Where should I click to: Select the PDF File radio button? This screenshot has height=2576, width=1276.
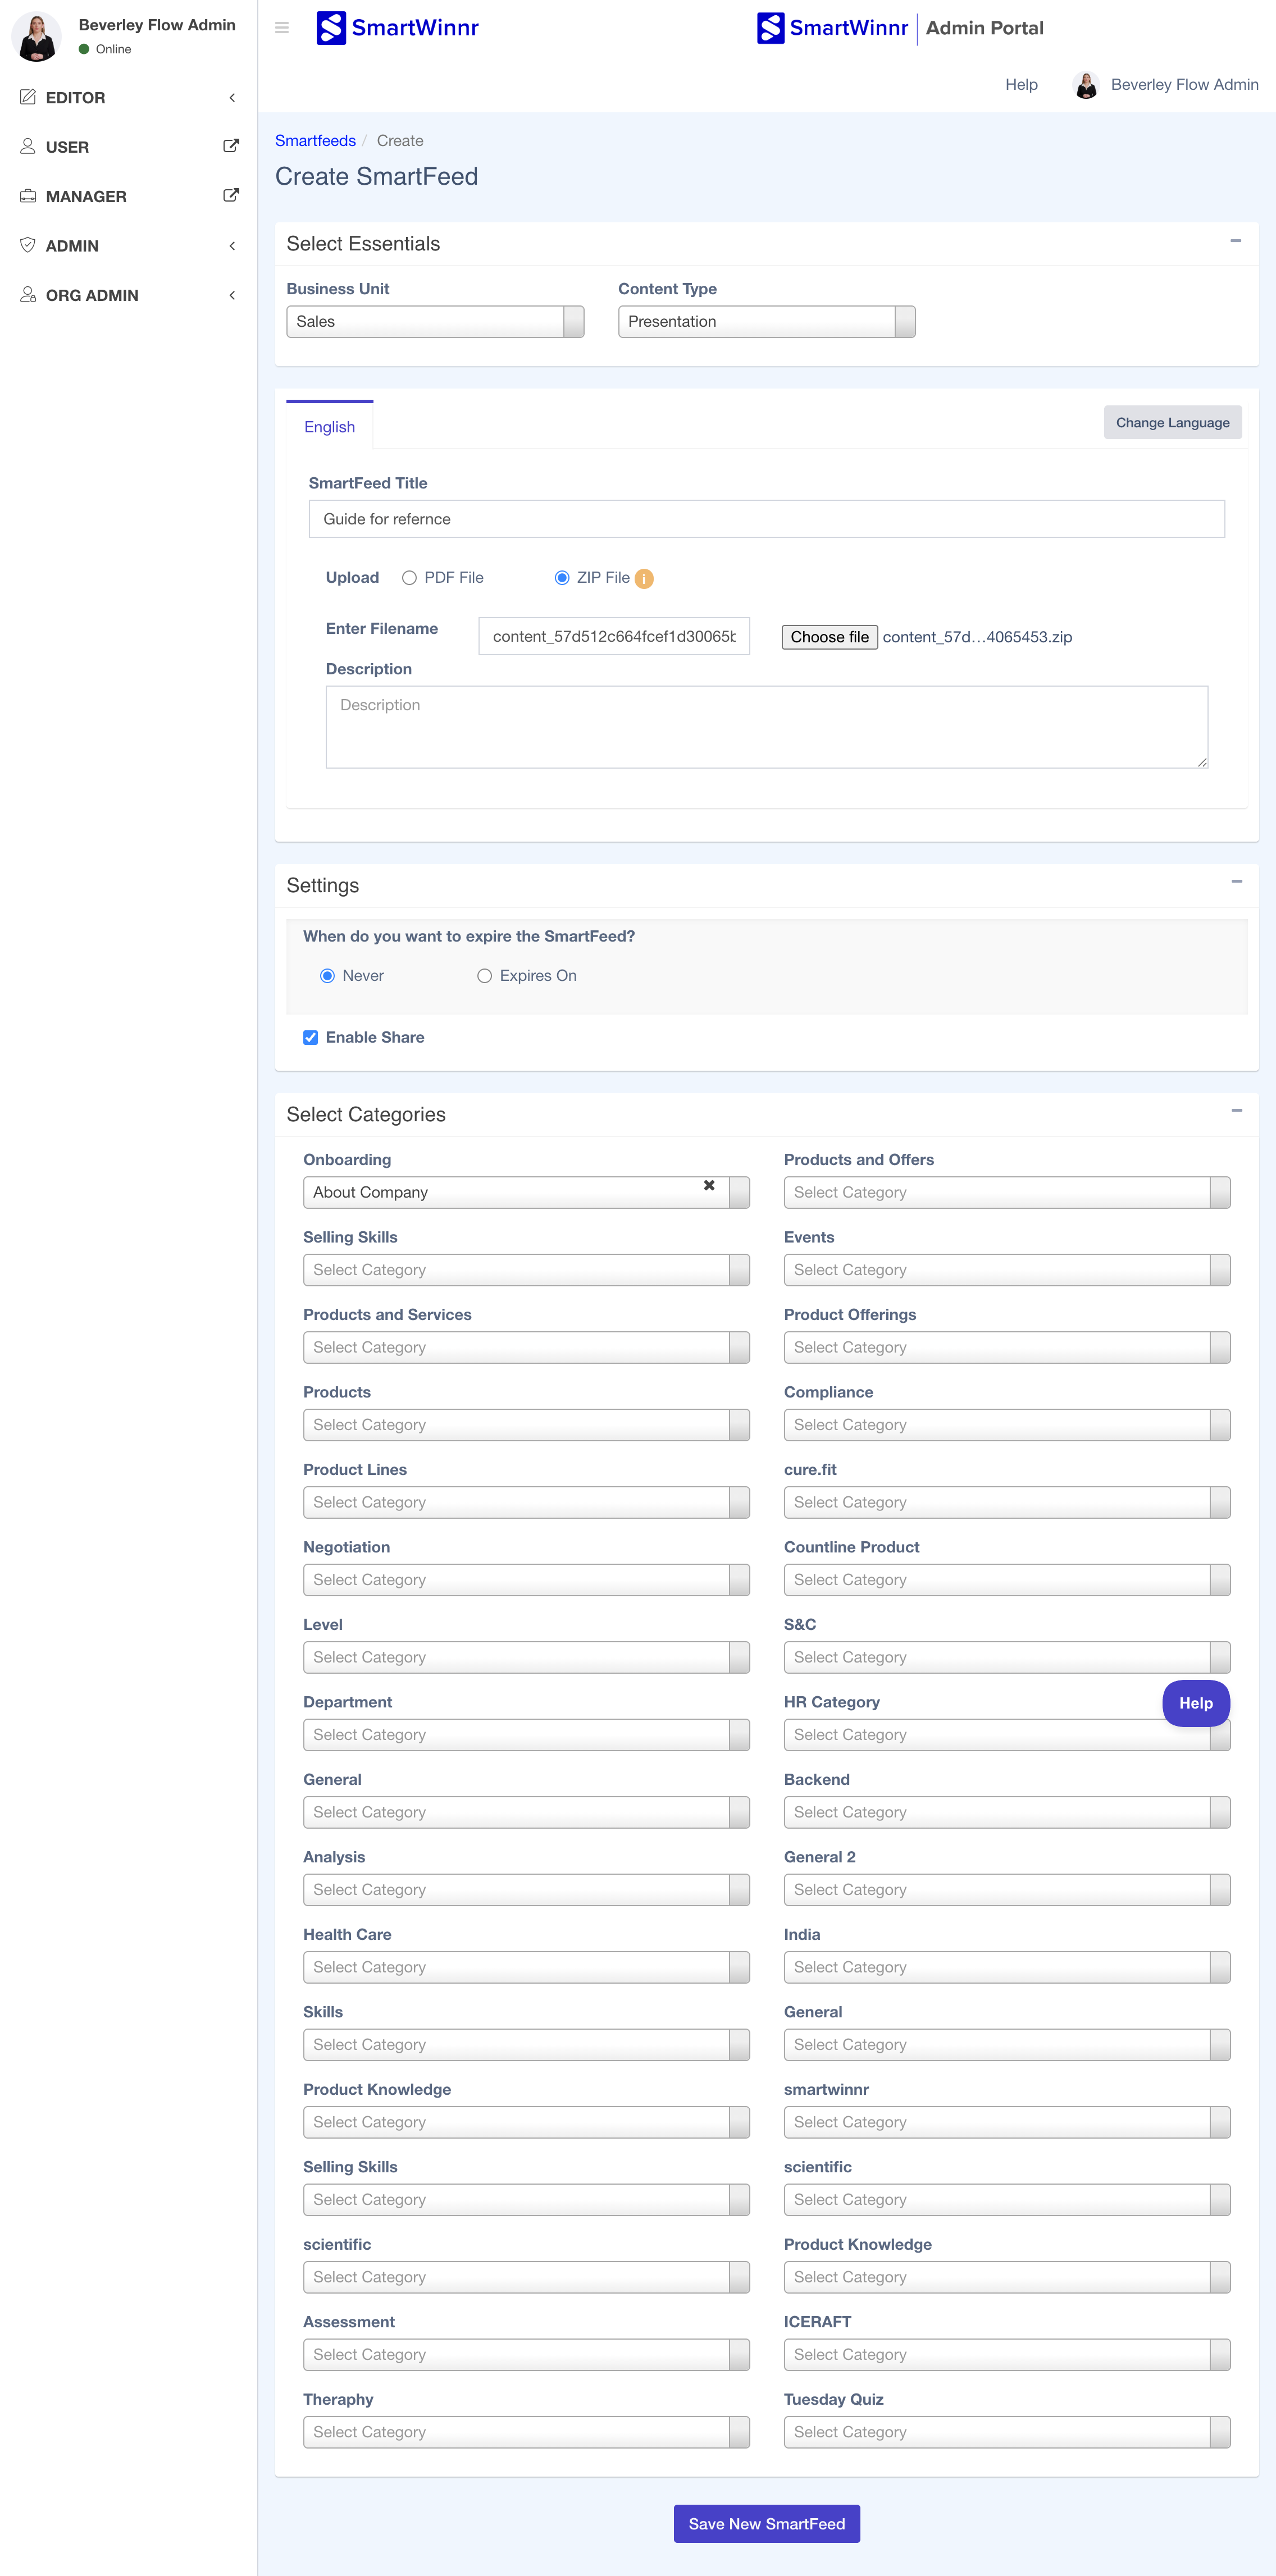click(x=409, y=578)
